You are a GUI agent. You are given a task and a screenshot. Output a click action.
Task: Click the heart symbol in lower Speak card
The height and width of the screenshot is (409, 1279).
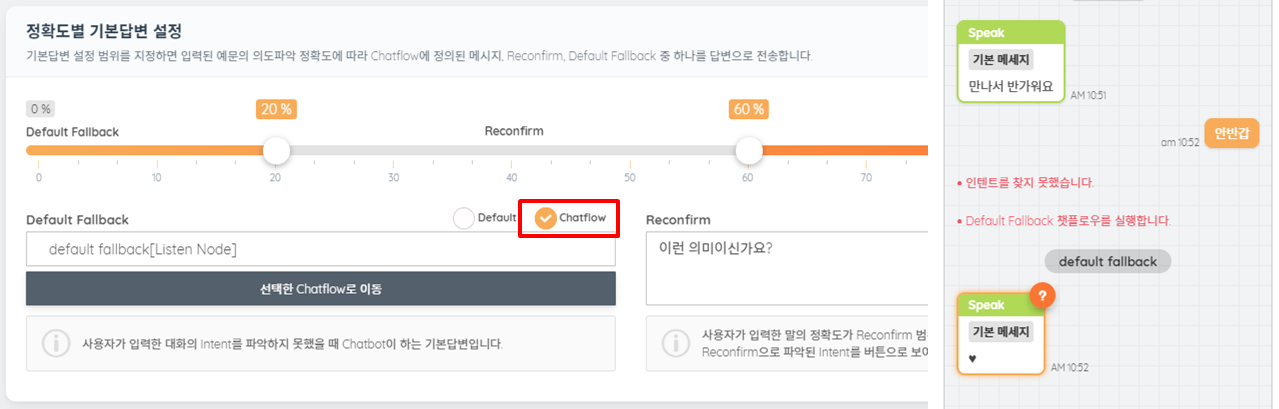tap(974, 358)
